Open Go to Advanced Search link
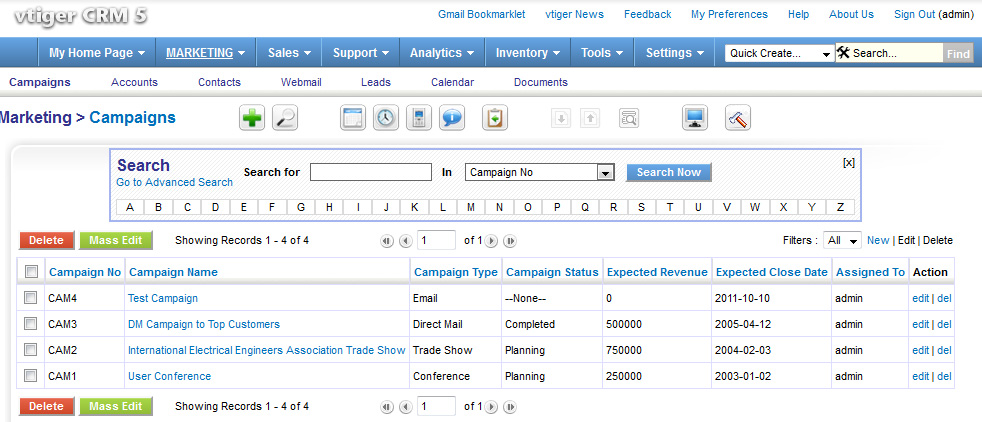Screen dimensions: 982x422 point(175,182)
